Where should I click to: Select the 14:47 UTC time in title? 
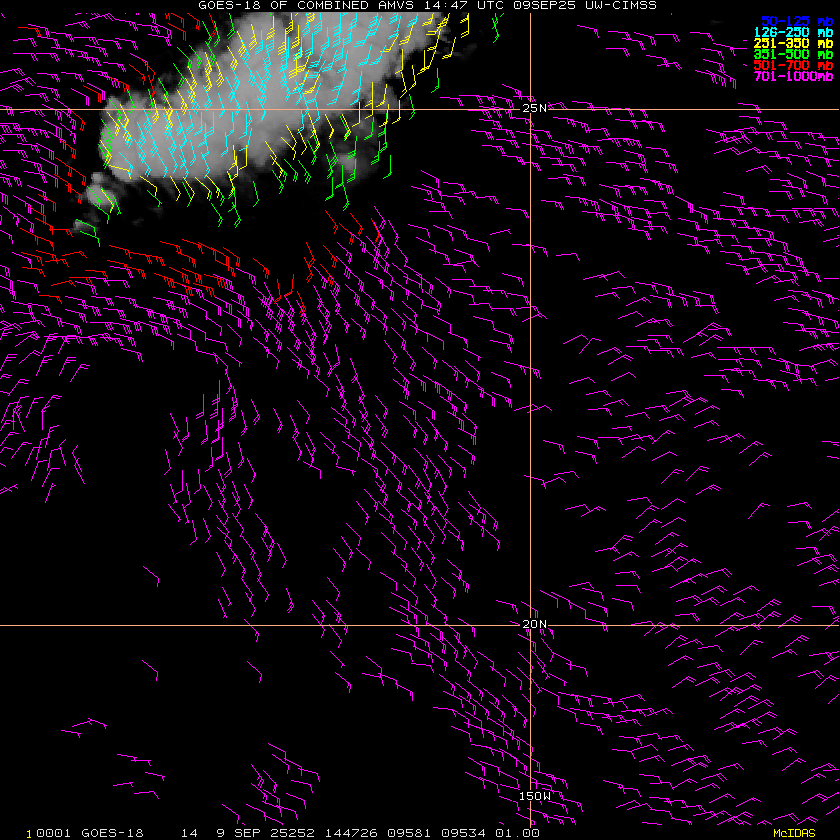464,5
